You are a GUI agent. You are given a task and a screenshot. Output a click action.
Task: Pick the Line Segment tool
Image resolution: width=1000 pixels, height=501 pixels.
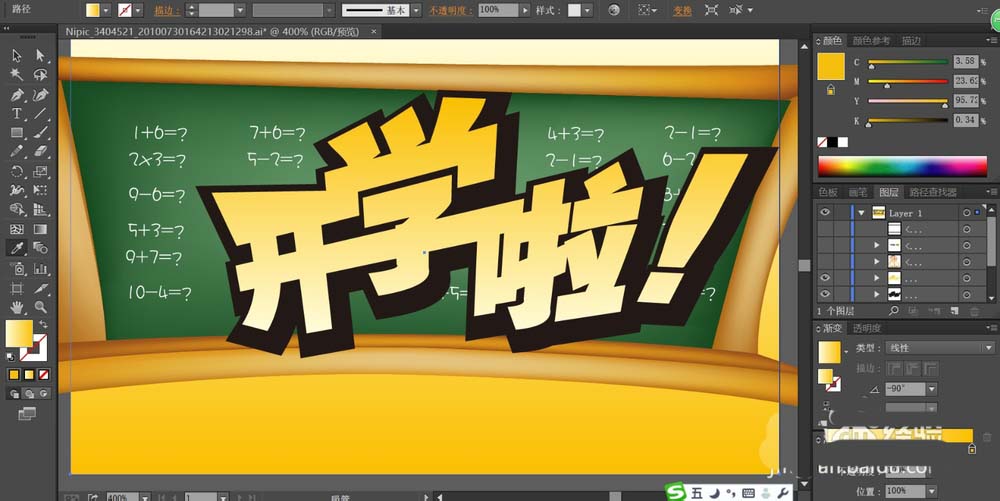tap(40, 113)
